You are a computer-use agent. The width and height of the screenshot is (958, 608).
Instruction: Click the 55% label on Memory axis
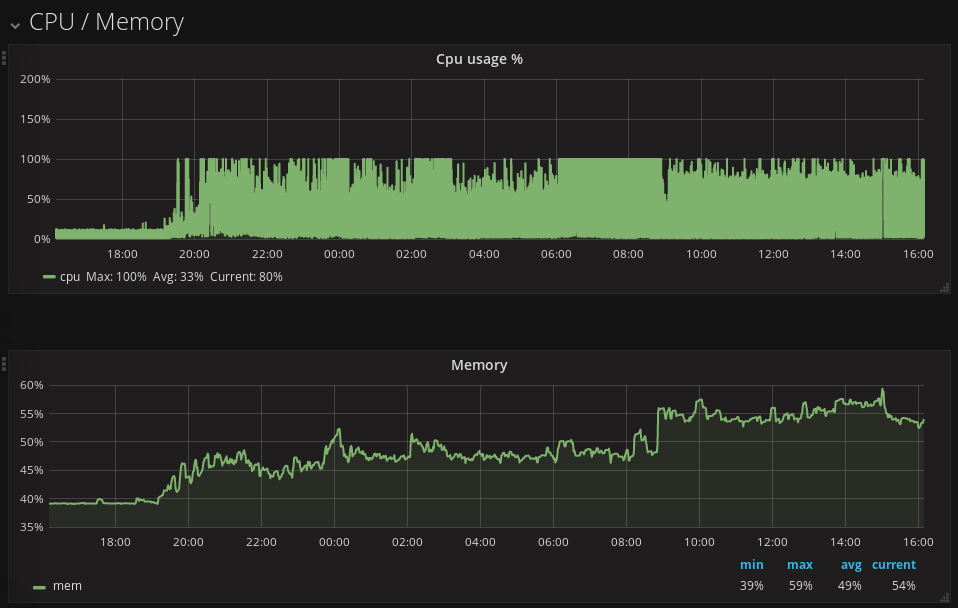32,414
